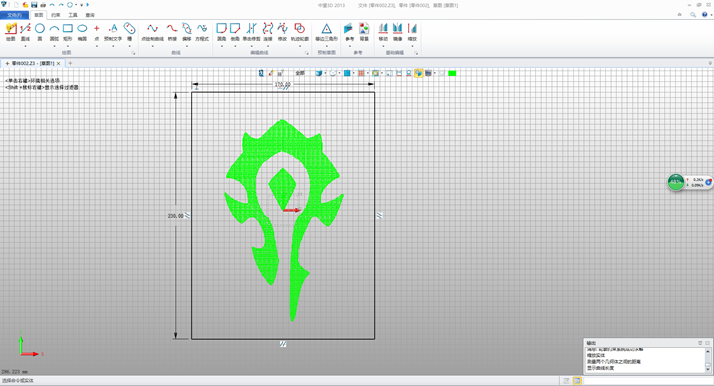The width and height of the screenshot is (714, 386).
Task: Toggle the red grid display icon
Action: tap(361, 73)
